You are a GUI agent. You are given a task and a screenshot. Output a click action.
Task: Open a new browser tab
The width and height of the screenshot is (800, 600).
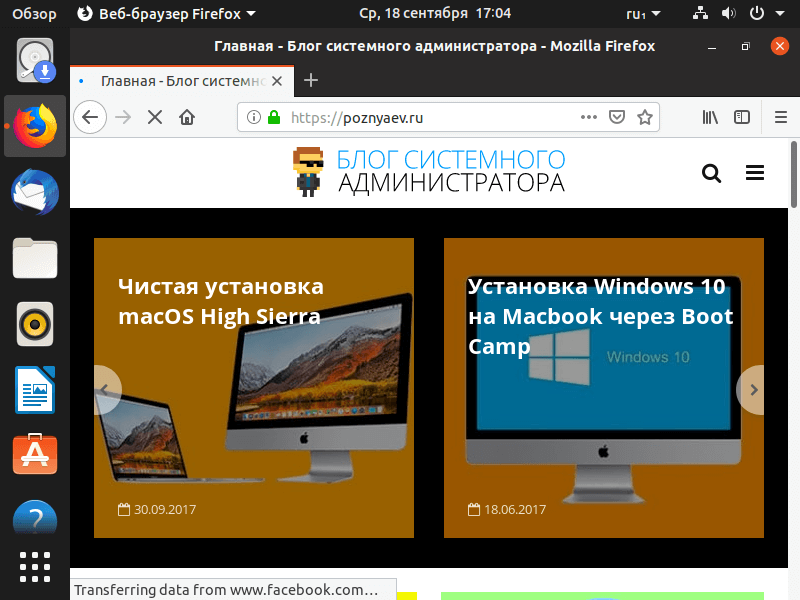pos(311,80)
